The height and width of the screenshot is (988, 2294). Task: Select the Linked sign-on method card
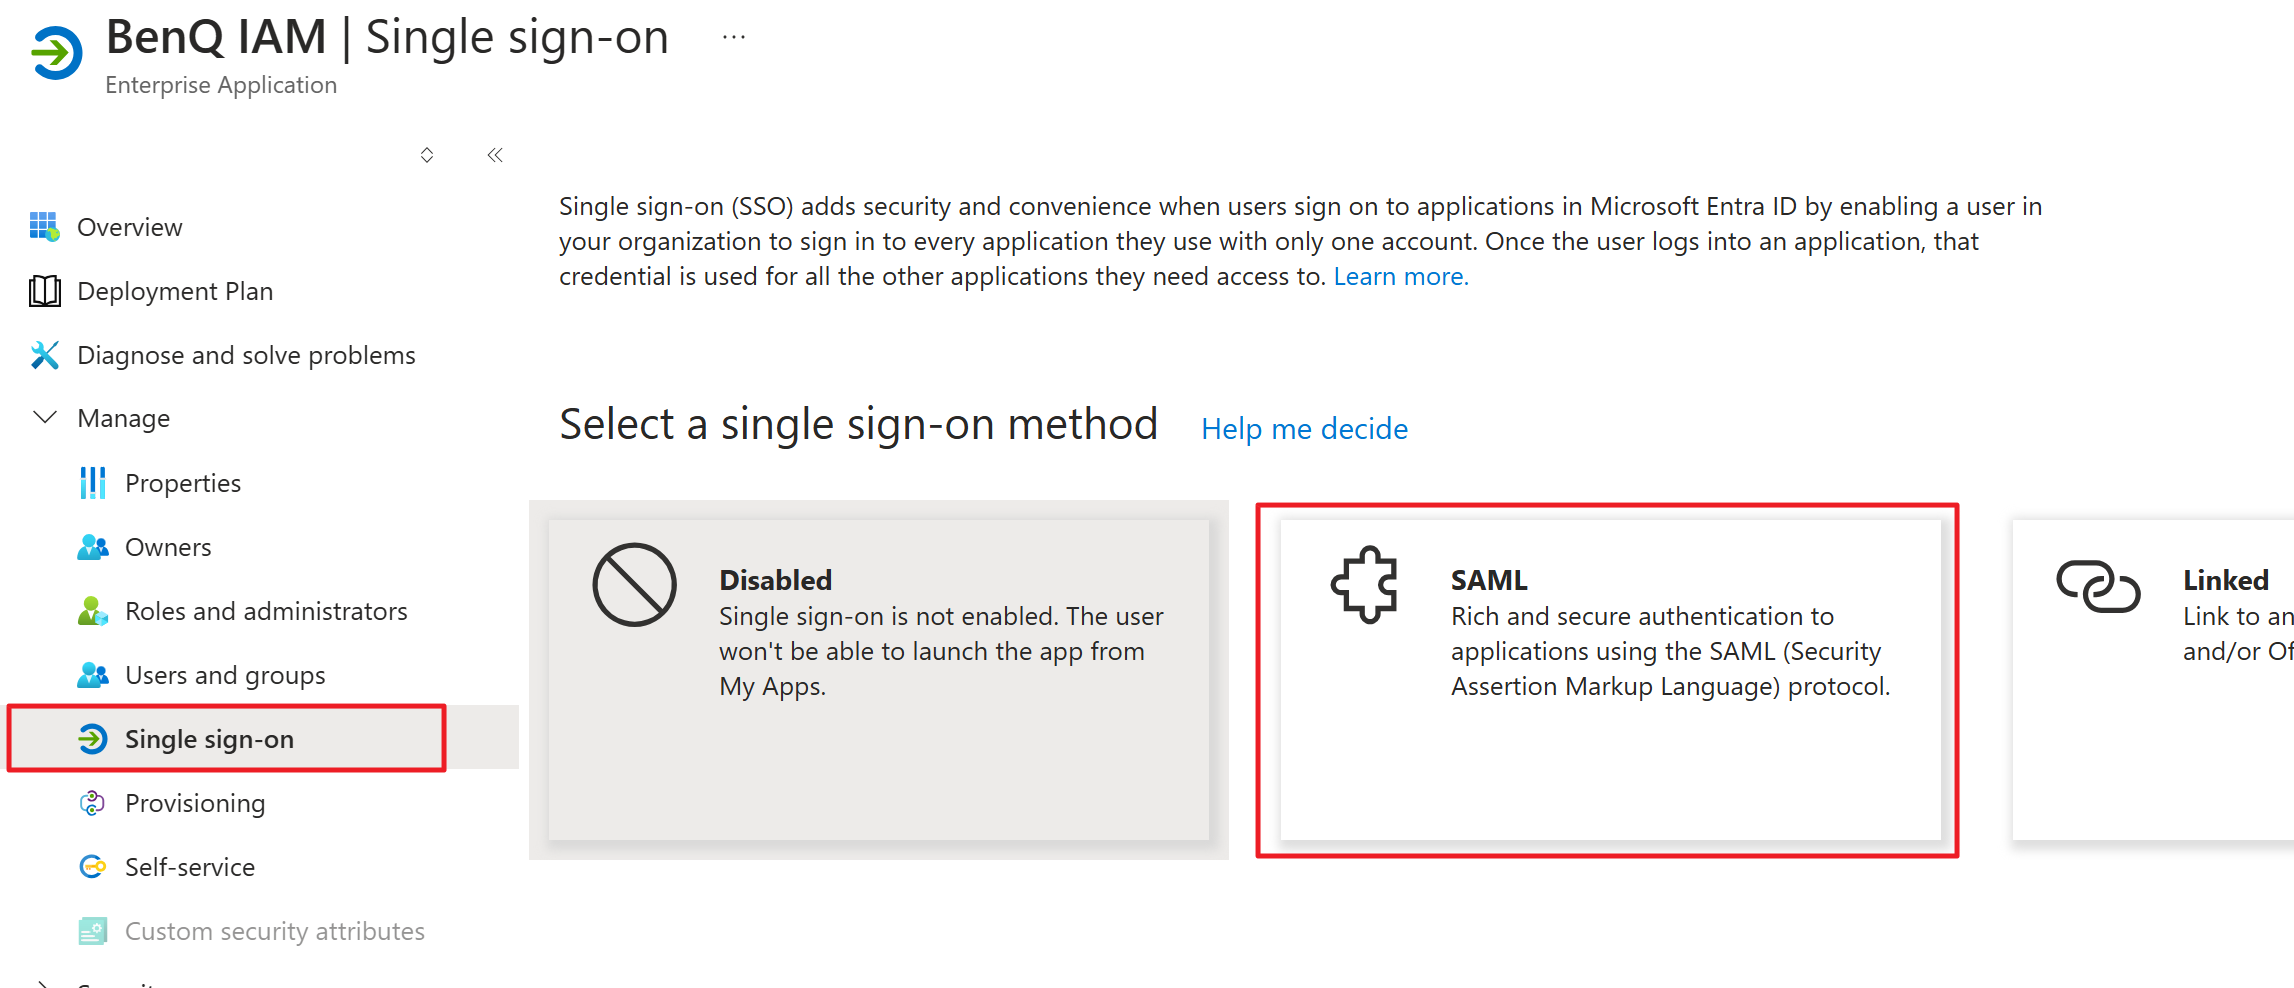tap(2150, 679)
